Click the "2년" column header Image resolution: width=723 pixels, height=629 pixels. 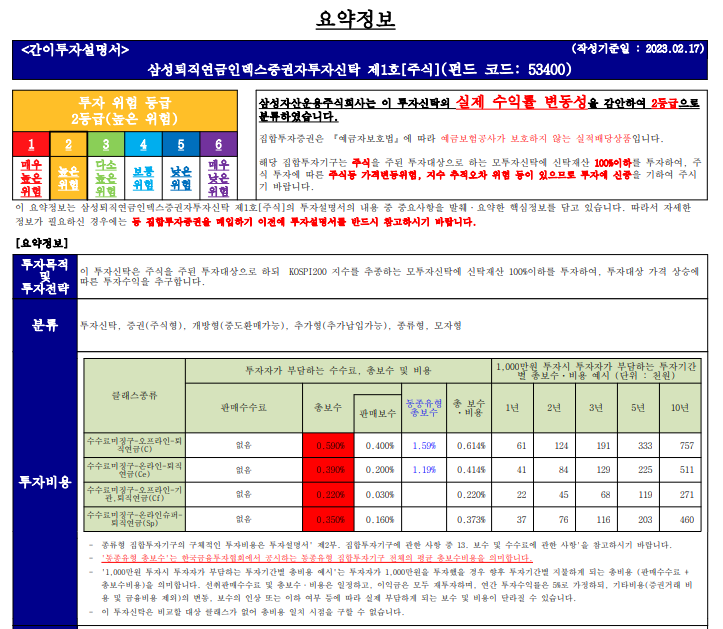[554, 408]
